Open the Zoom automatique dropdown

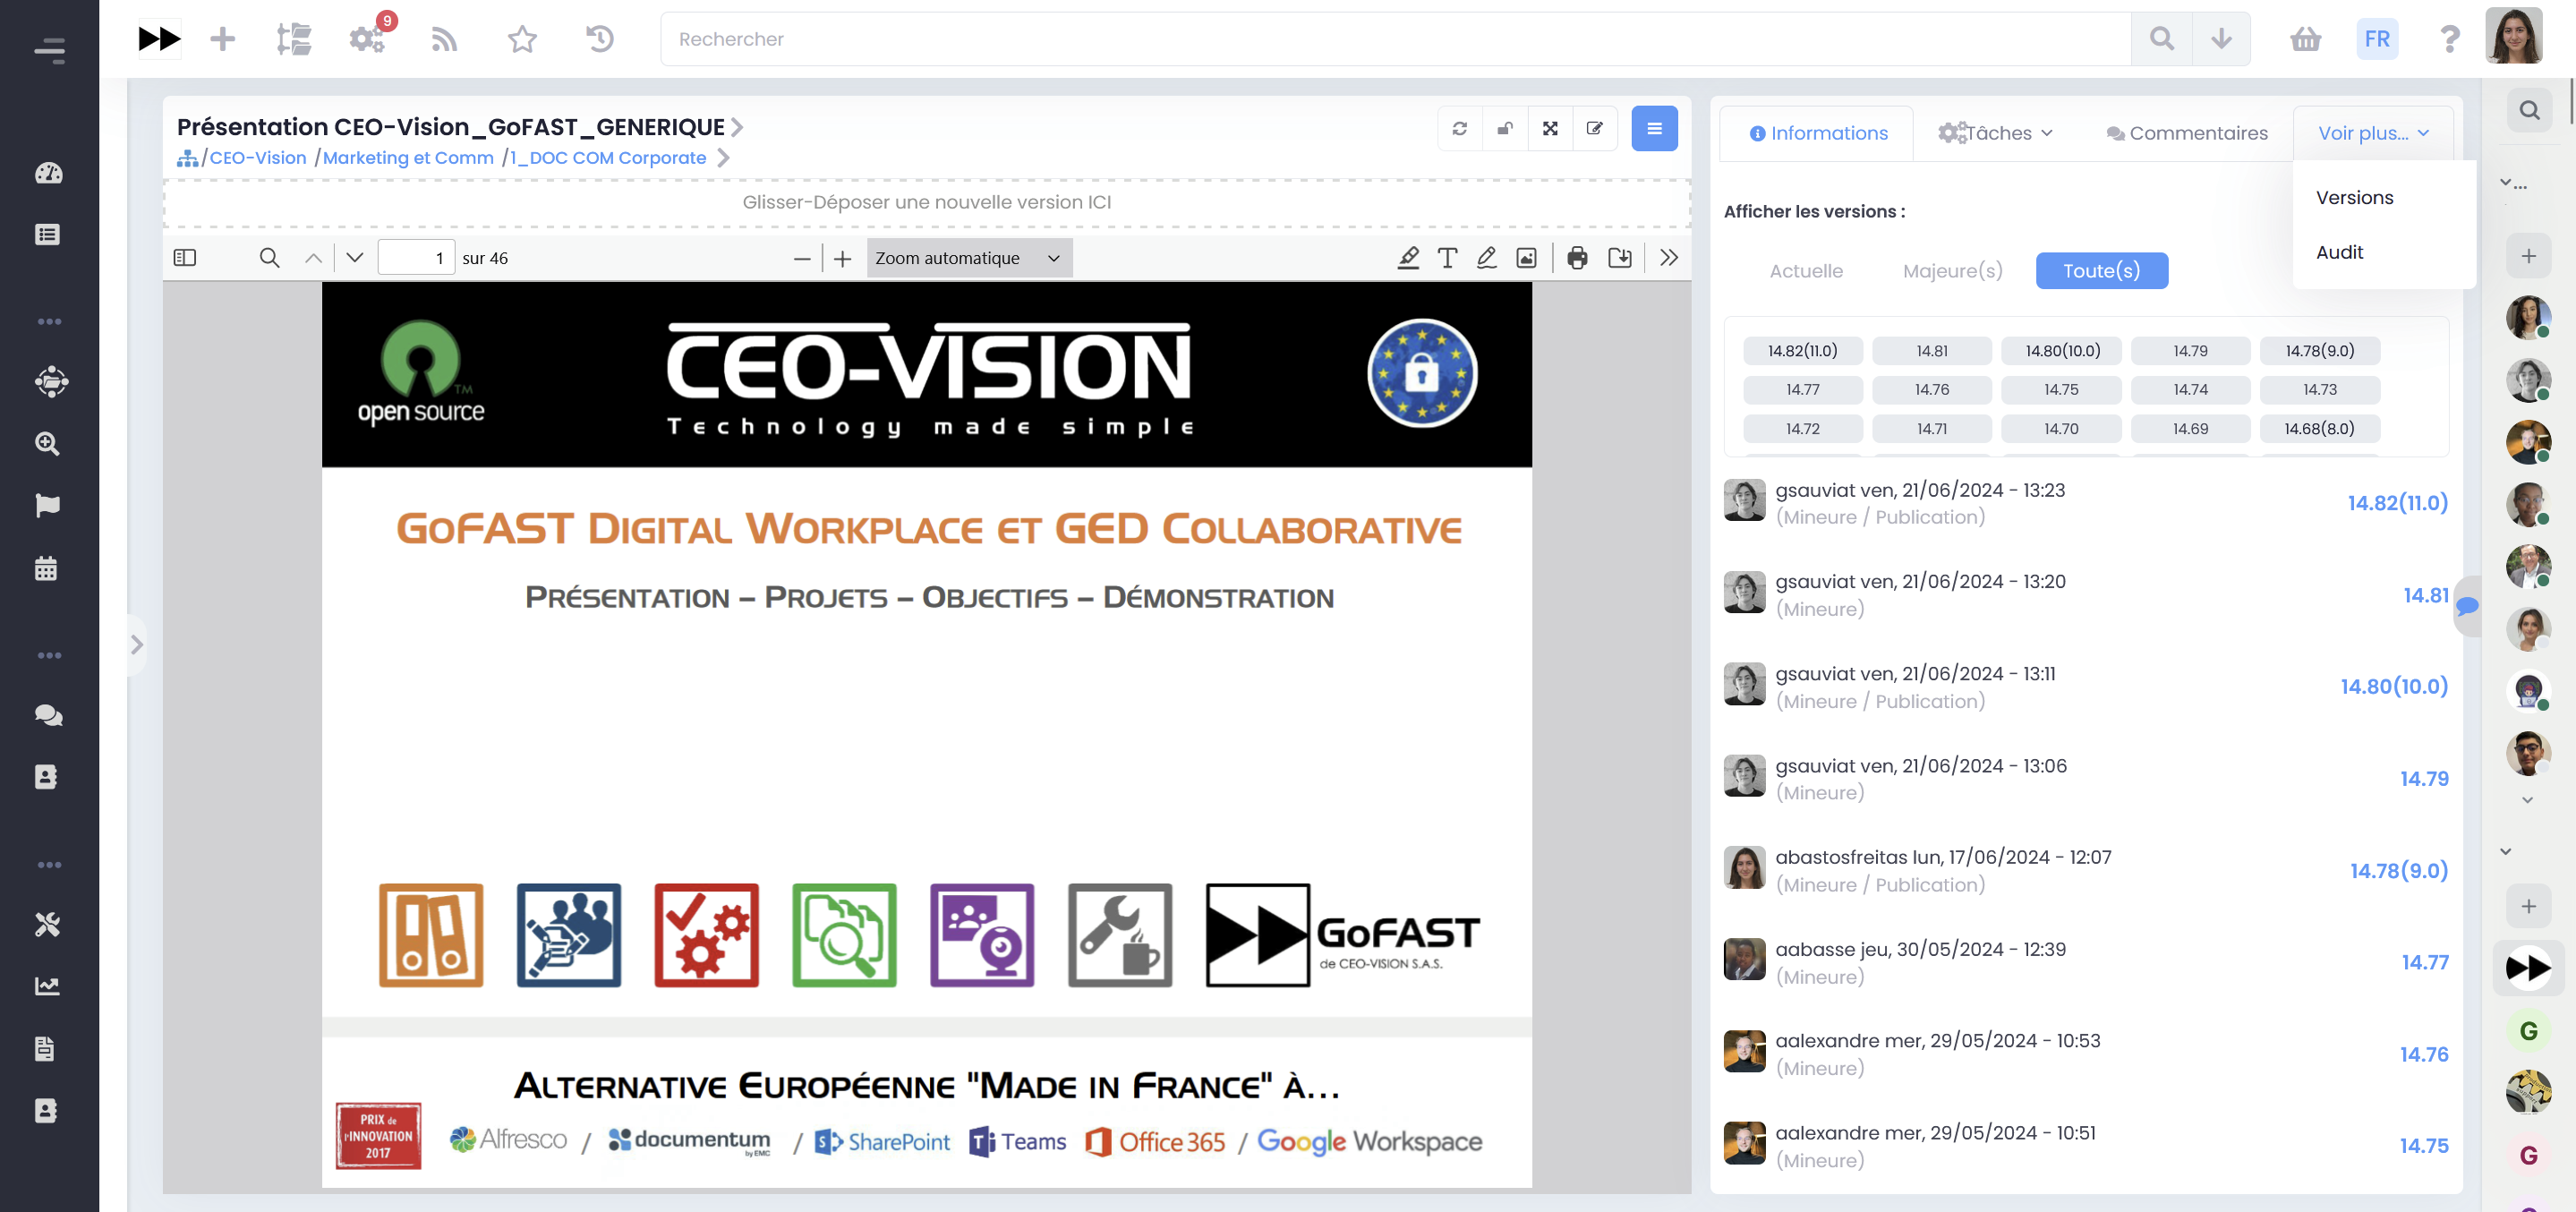967,257
